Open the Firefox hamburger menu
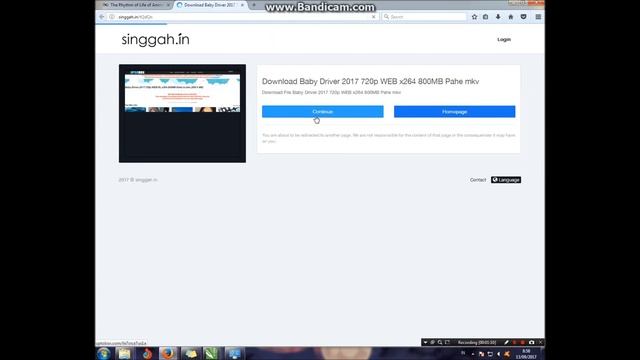 tap(538, 17)
